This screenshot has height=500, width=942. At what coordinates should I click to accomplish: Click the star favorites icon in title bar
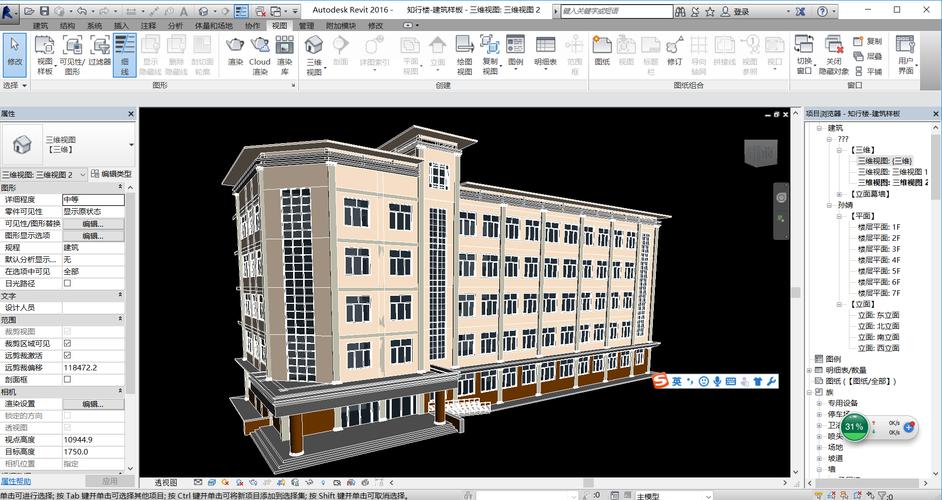710,11
